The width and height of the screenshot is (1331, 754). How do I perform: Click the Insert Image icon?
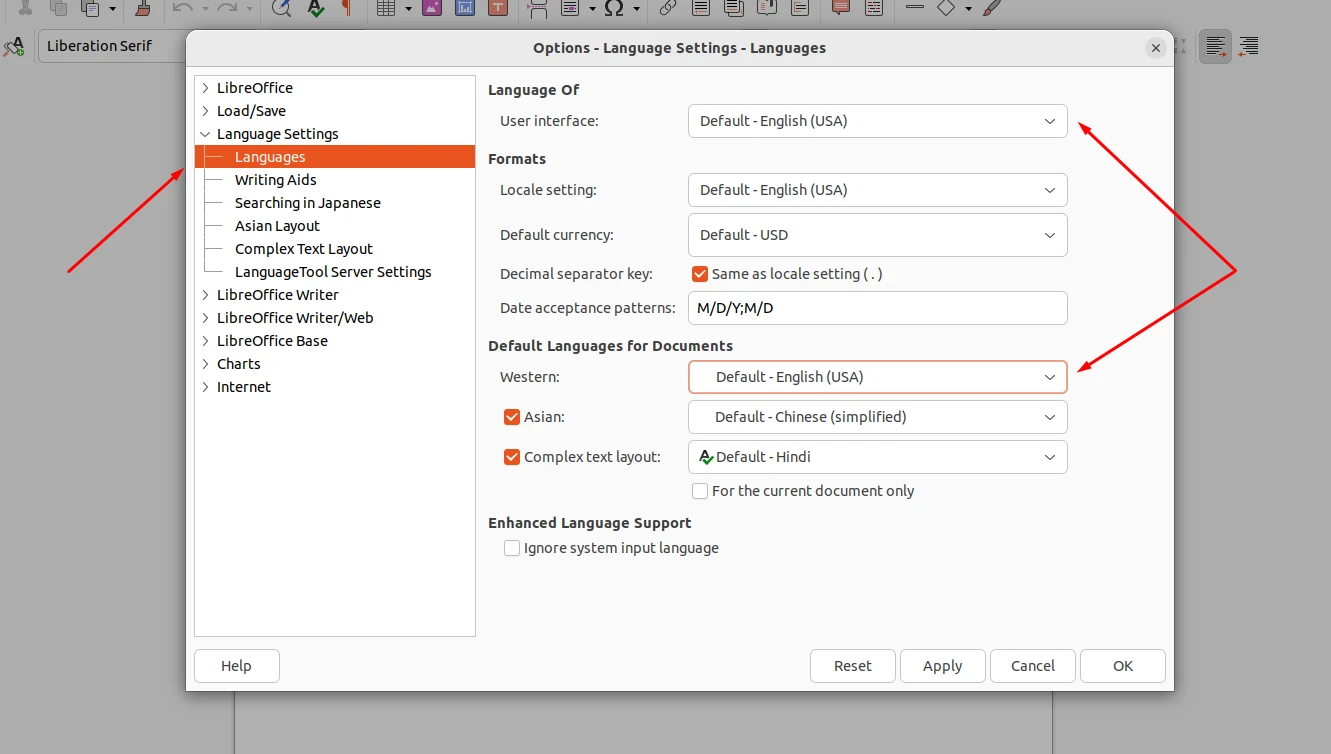(432, 8)
